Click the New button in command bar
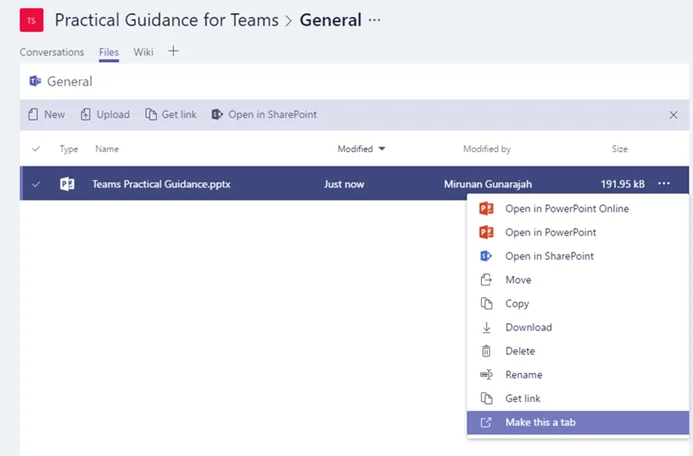Viewport: 693px width, 456px height. [x=46, y=114]
